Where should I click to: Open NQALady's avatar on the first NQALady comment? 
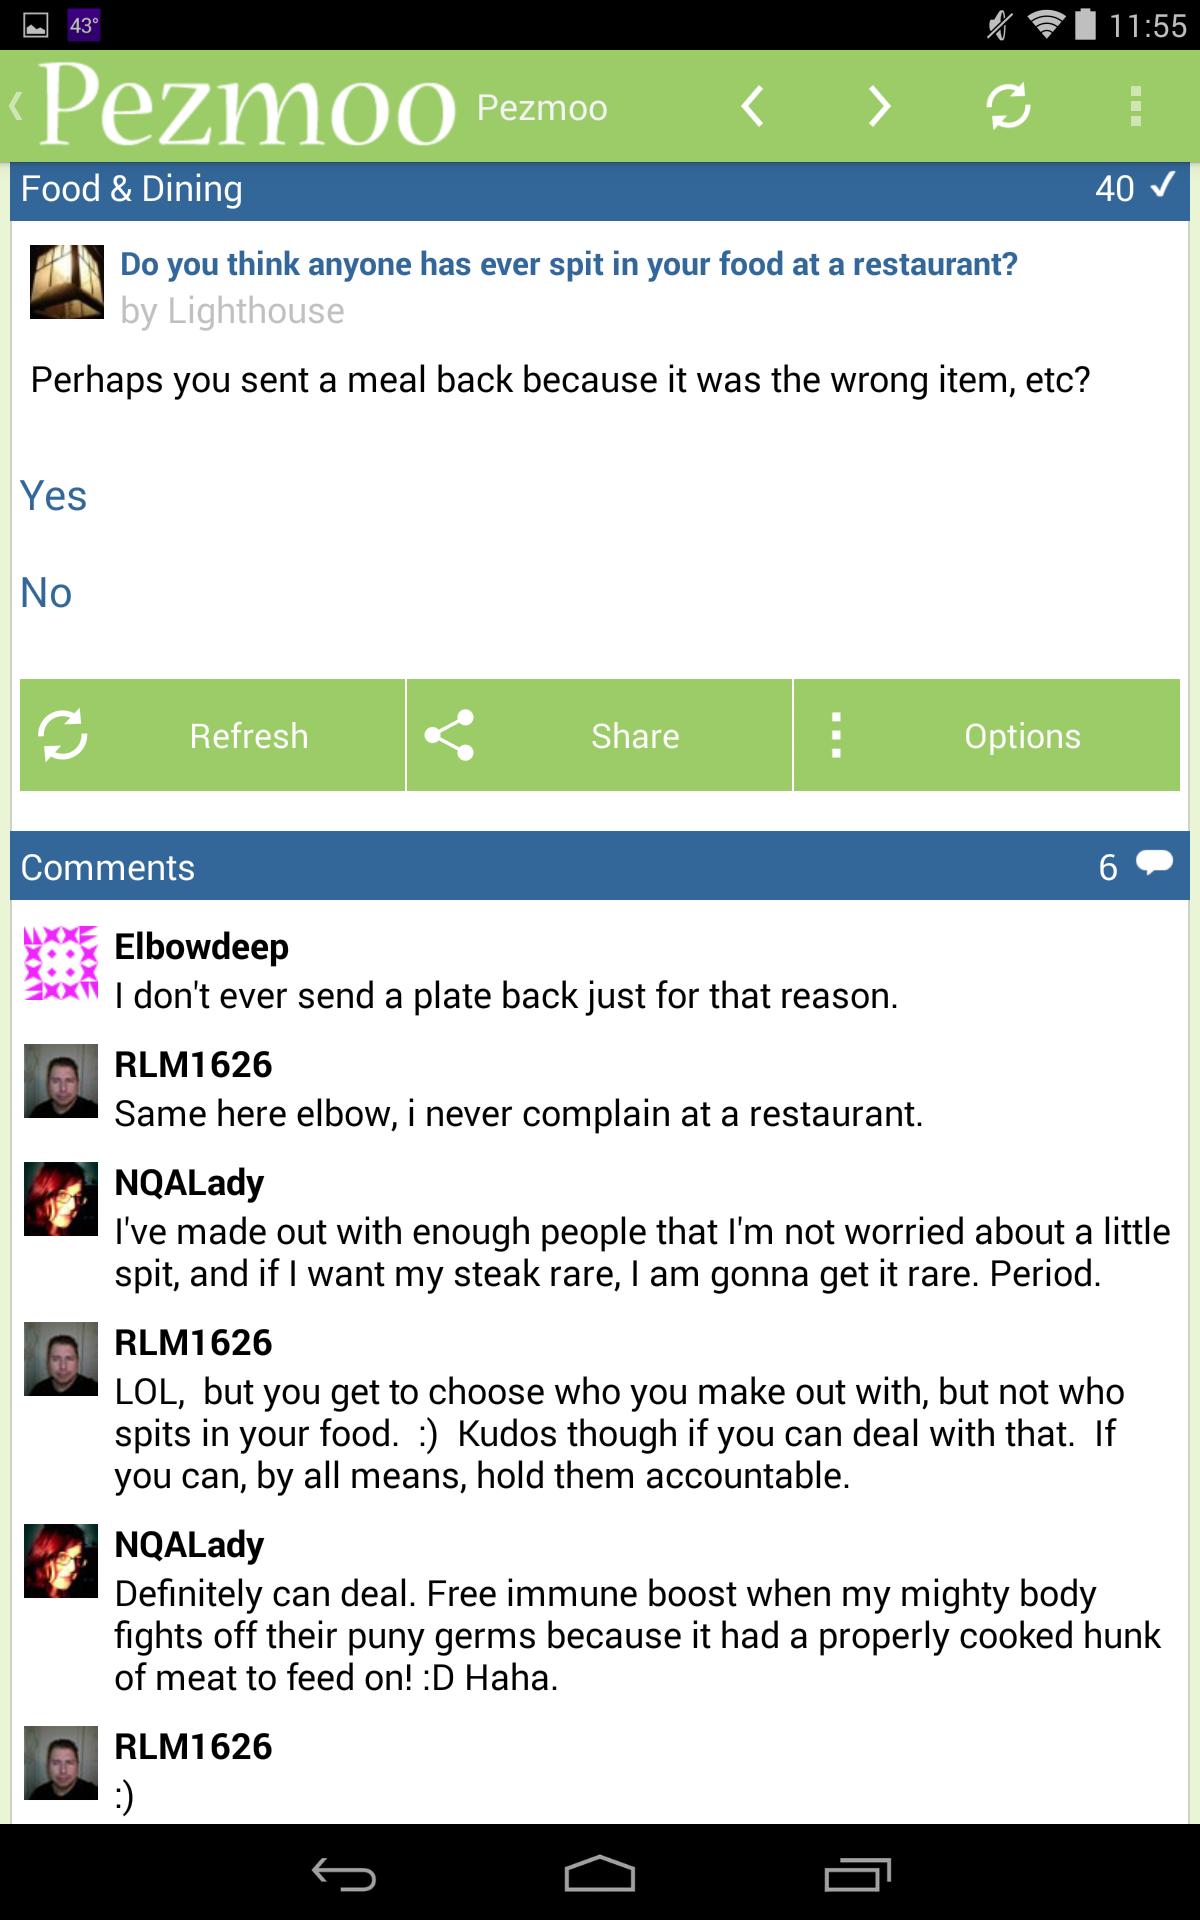point(61,1199)
